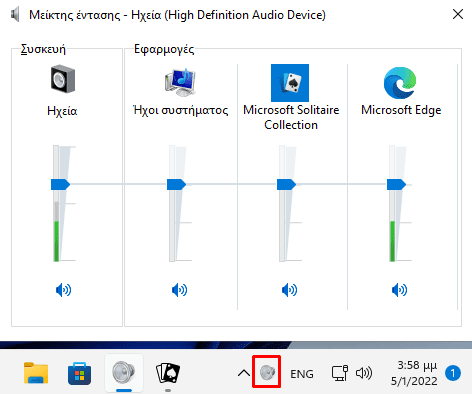Show hidden tray icons chevron
Viewport: 472px width, 394px height.
click(x=244, y=373)
